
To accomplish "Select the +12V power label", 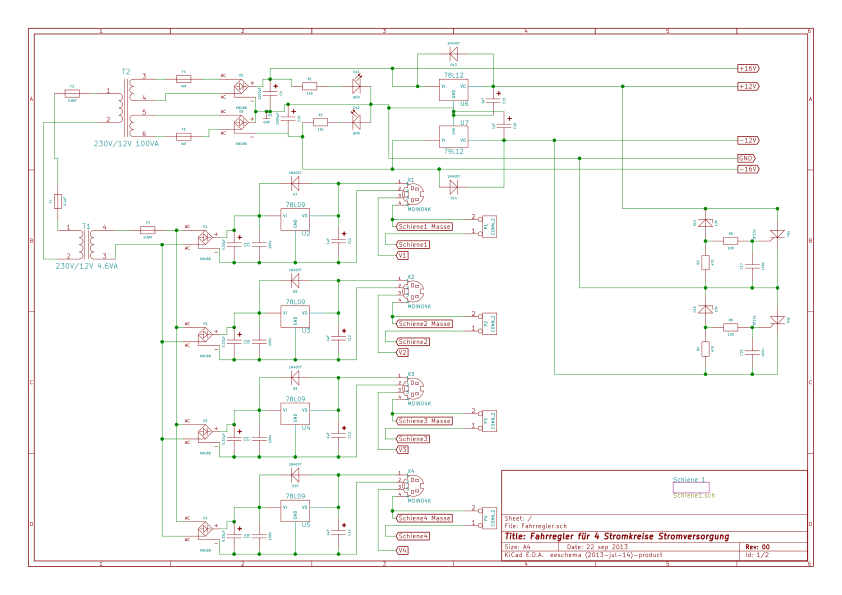I will click(748, 86).
